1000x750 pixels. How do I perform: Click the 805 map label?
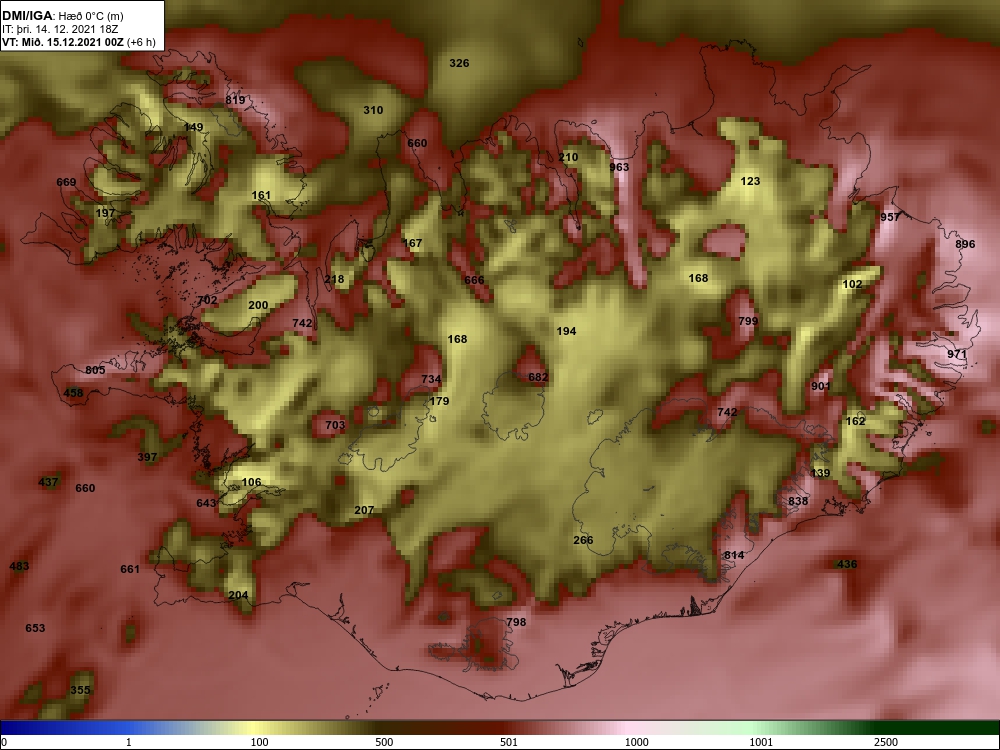(x=95, y=370)
